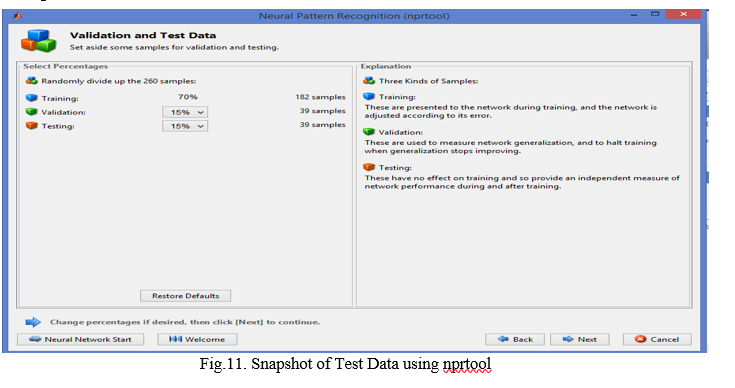Minimize the nprtool window
The height and width of the screenshot is (388, 735).
(x=634, y=15)
